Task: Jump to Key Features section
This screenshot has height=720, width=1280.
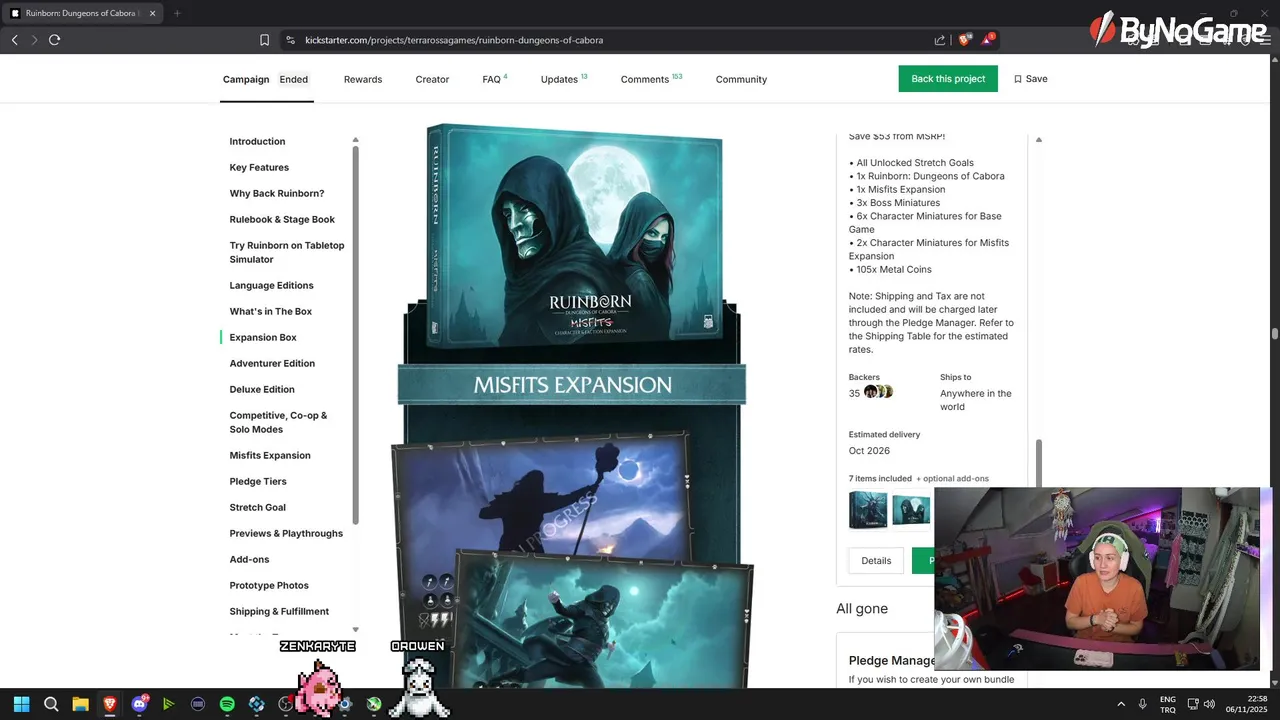Action: point(259,167)
